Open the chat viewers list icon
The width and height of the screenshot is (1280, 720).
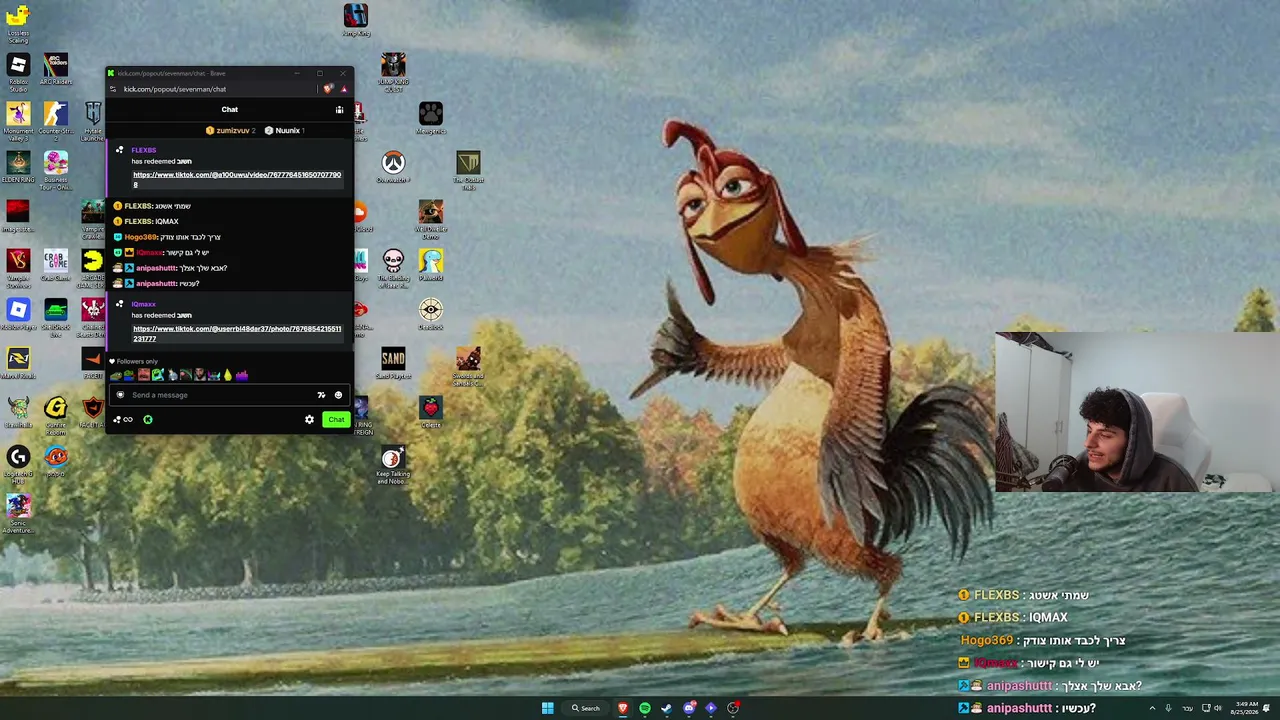[339, 110]
